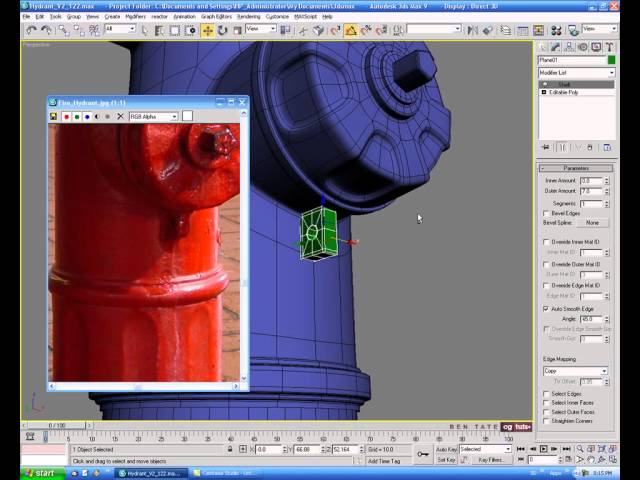Open the RGB Alpha channel dropdown
The width and height of the screenshot is (640, 480).
[x=153, y=117]
